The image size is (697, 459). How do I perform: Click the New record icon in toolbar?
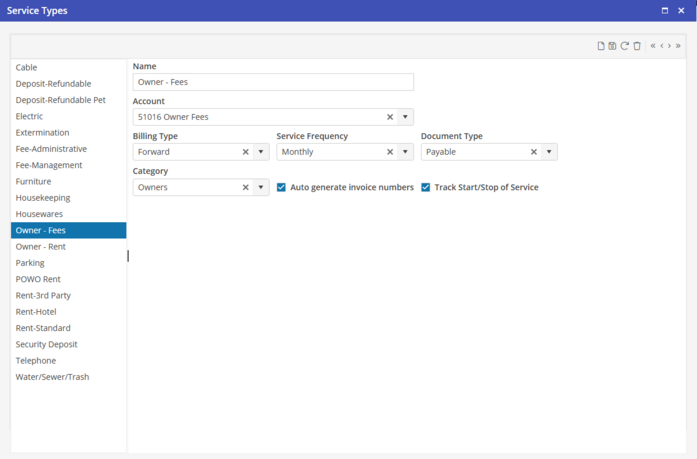click(601, 46)
